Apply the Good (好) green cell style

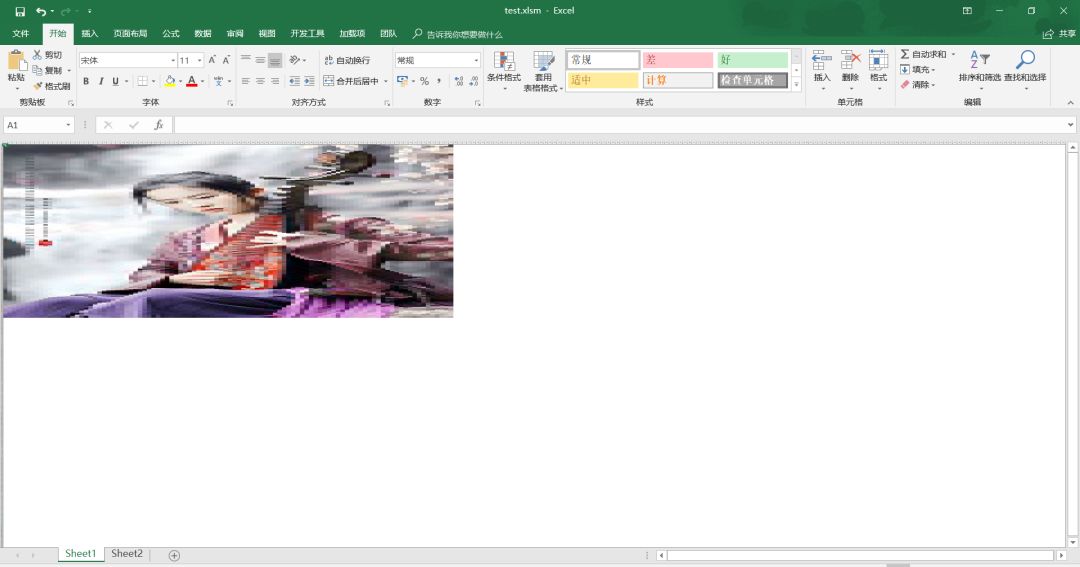[753, 60]
